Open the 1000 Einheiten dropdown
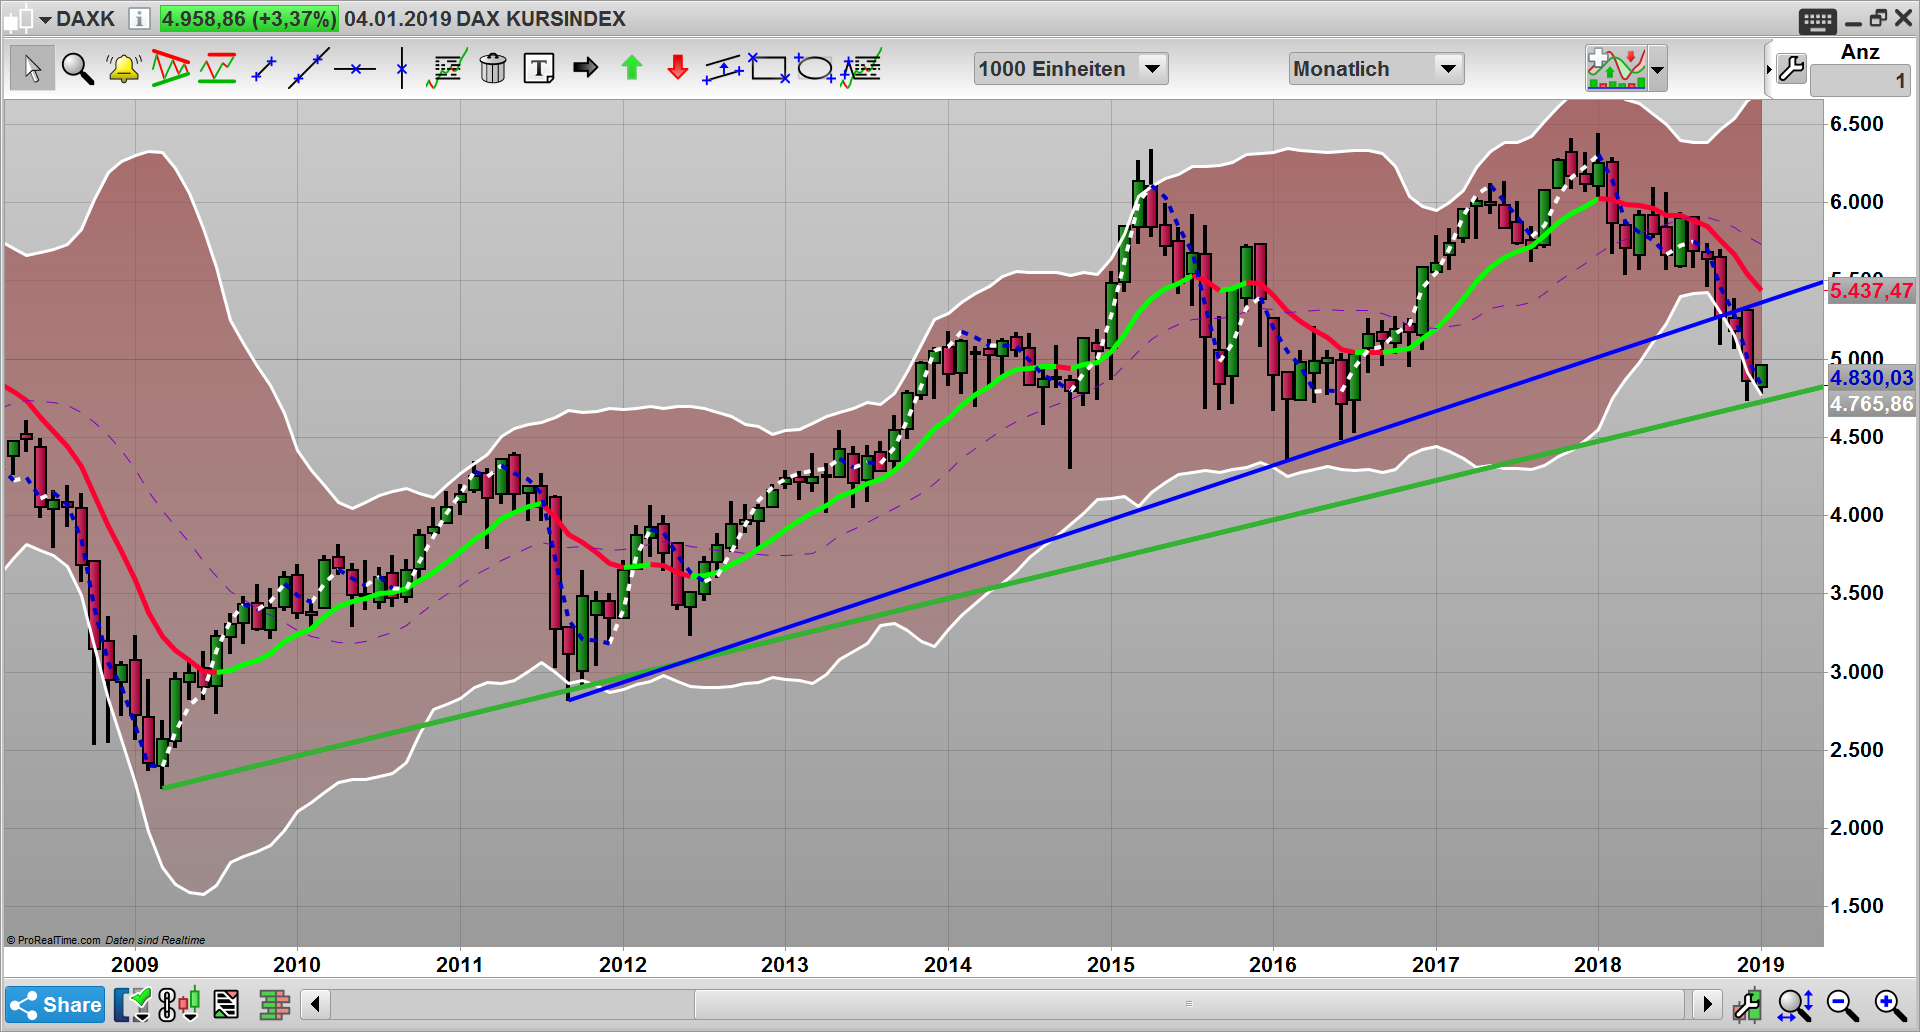1920x1032 pixels. coord(1071,68)
